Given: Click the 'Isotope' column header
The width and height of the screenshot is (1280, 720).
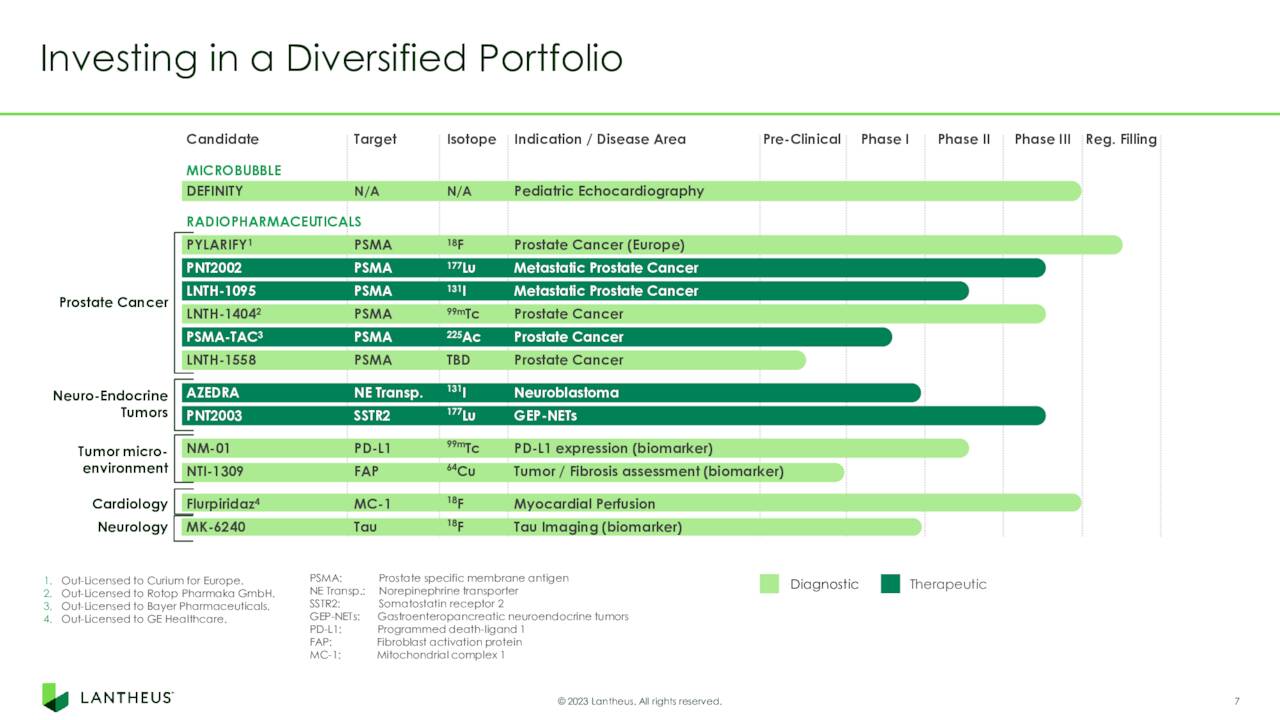Looking at the screenshot, I should [471, 139].
